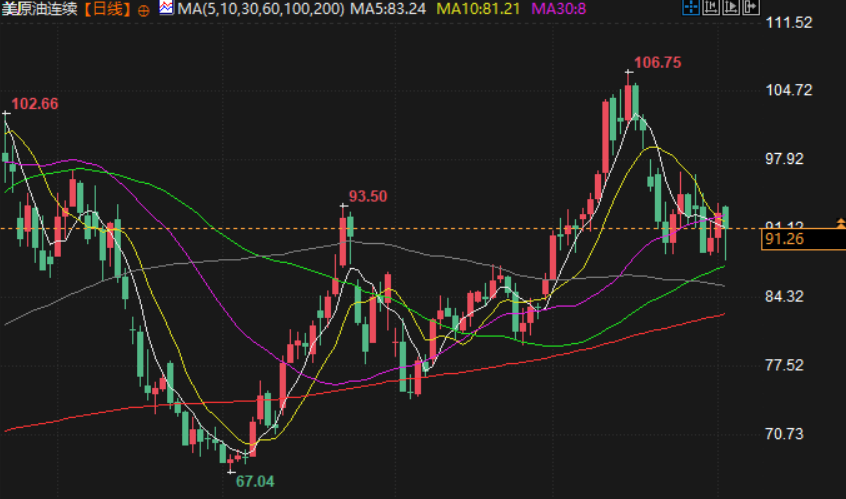Toggle the yellow MA10:81.21 line label
The width and height of the screenshot is (846, 499).
click(478, 9)
